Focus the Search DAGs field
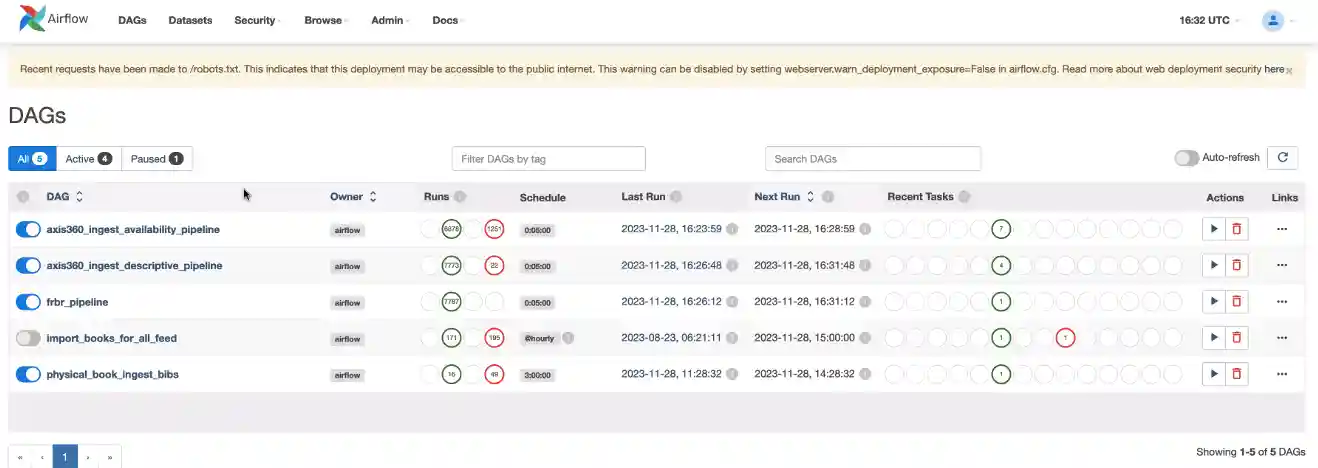The height and width of the screenshot is (468, 1318). click(872, 159)
